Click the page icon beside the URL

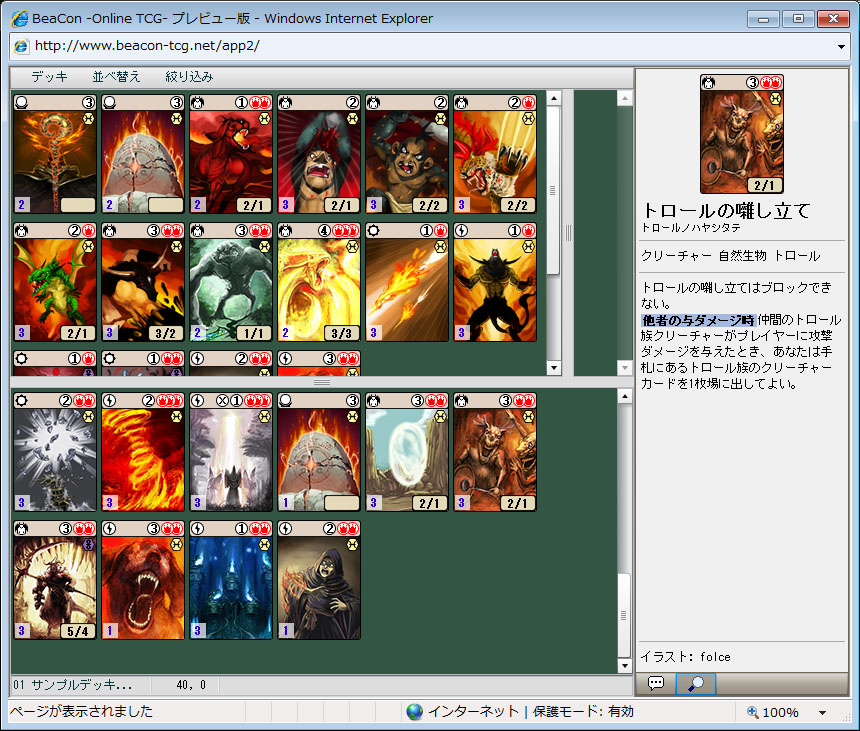coord(21,46)
